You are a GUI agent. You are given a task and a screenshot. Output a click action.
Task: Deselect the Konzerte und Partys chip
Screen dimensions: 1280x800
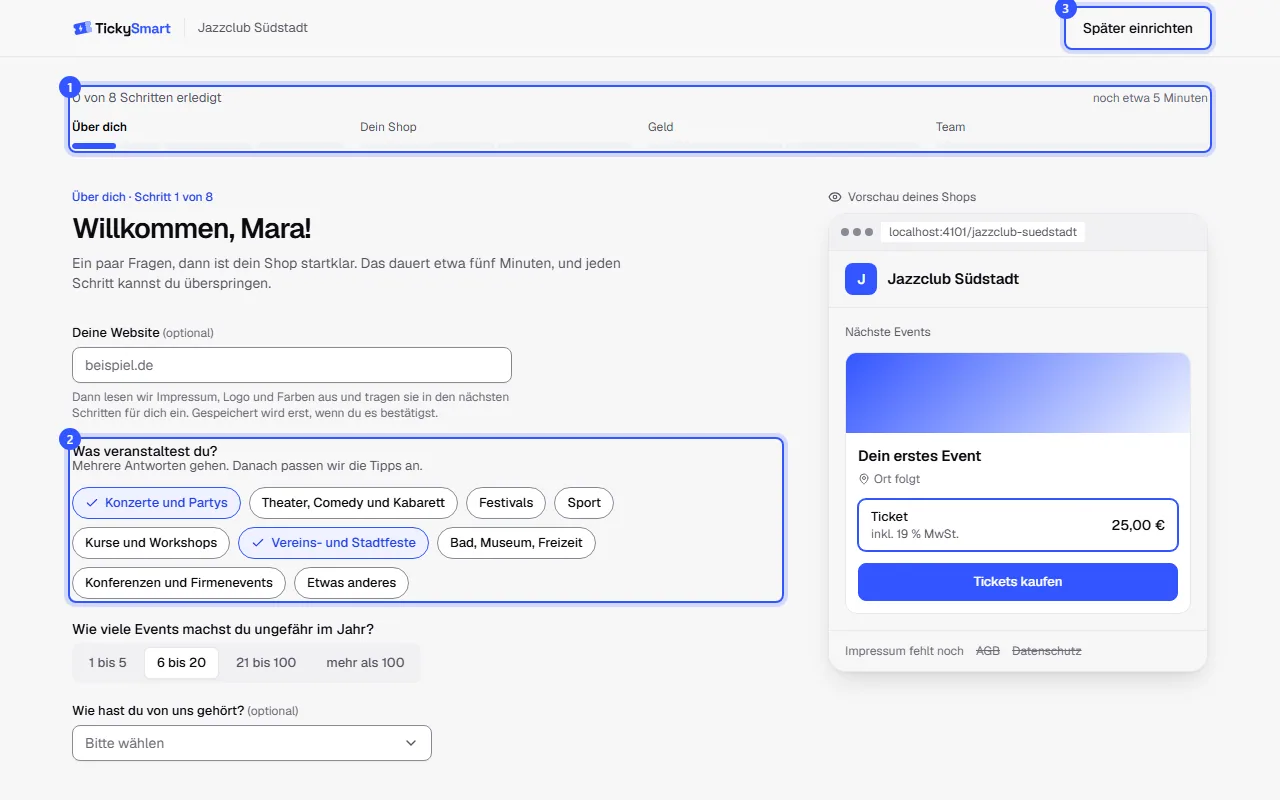[x=156, y=503]
